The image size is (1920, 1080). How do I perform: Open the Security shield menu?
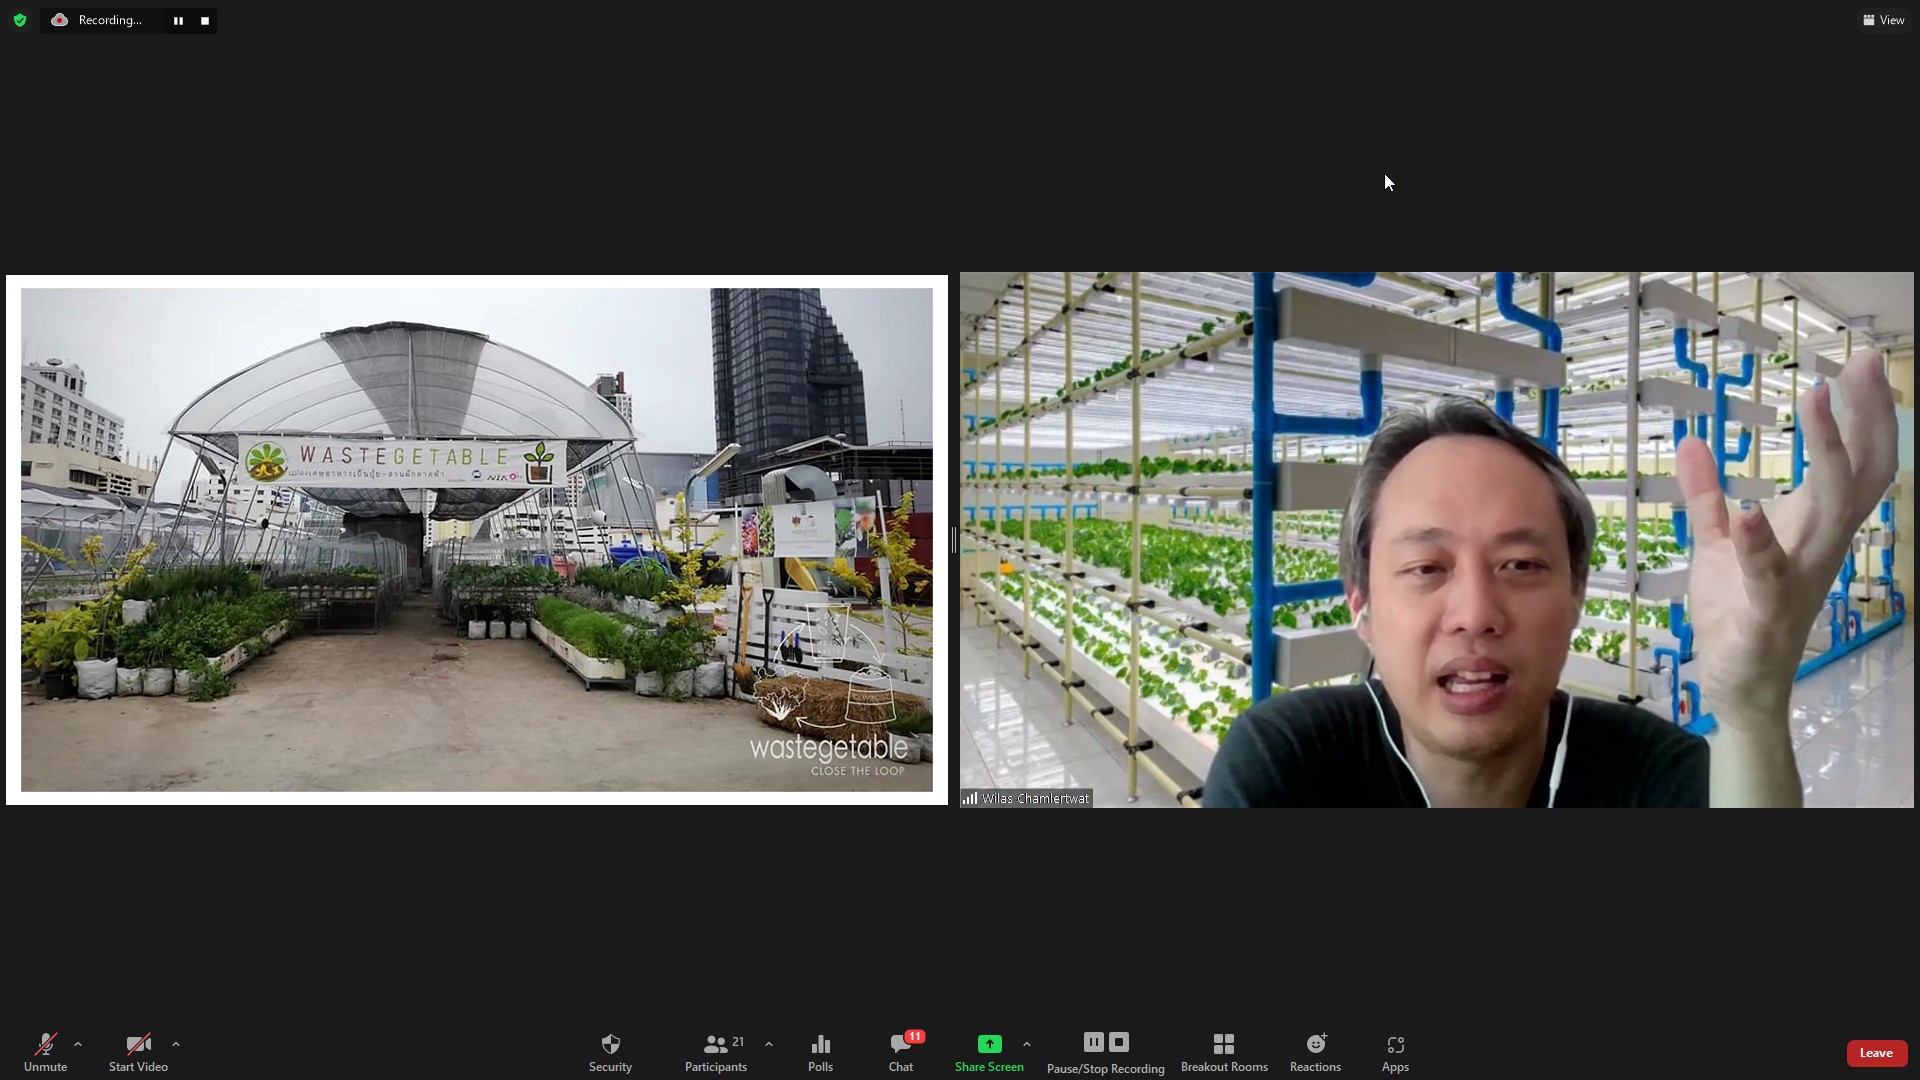tap(610, 1051)
